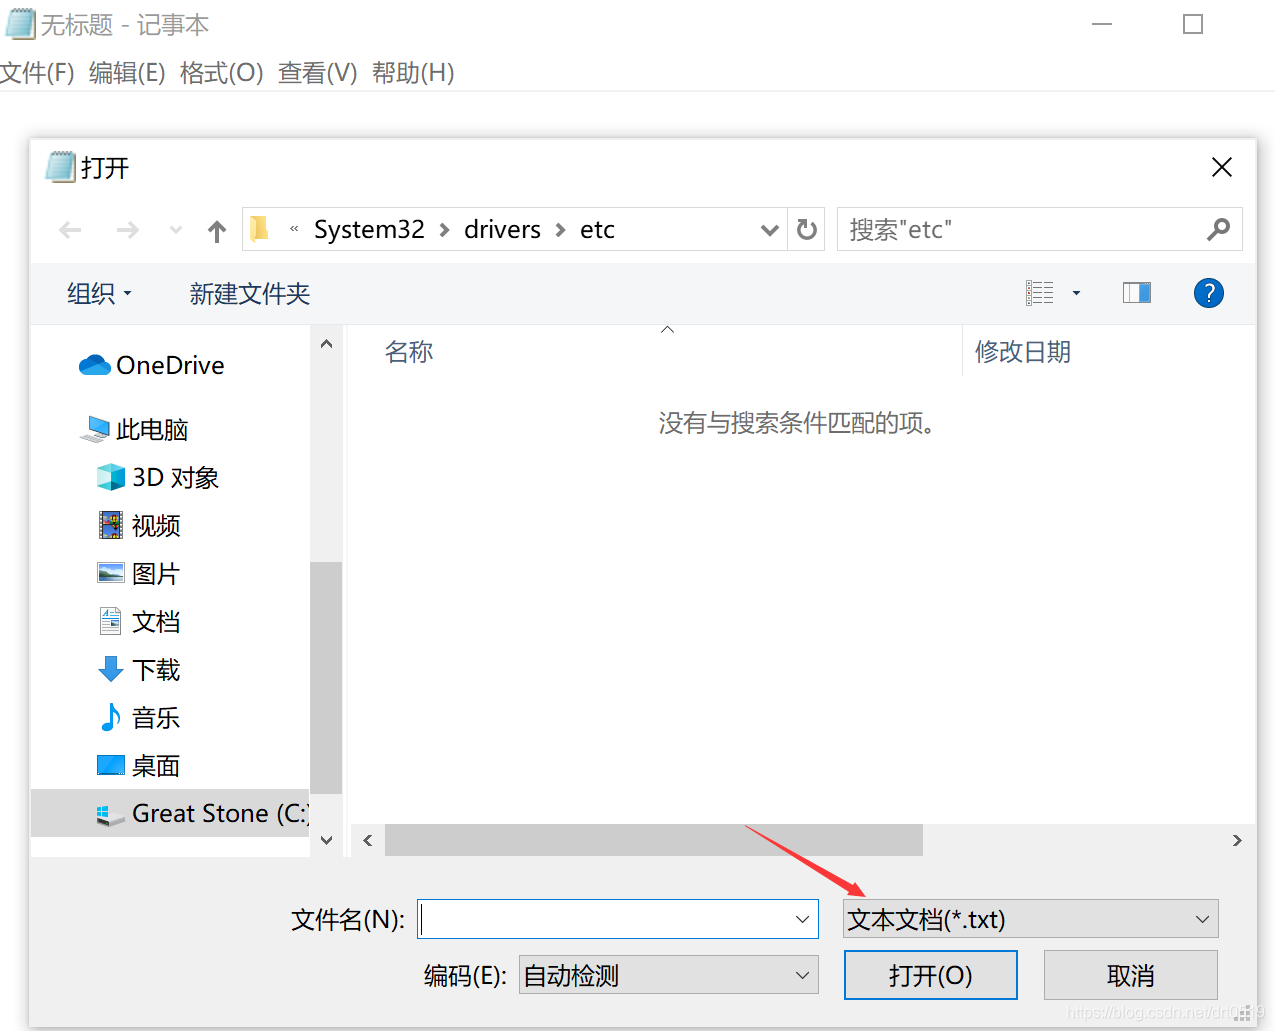The width and height of the screenshot is (1275, 1031).
Task: Minimize the Notepad window
Action: tap(1102, 24)
